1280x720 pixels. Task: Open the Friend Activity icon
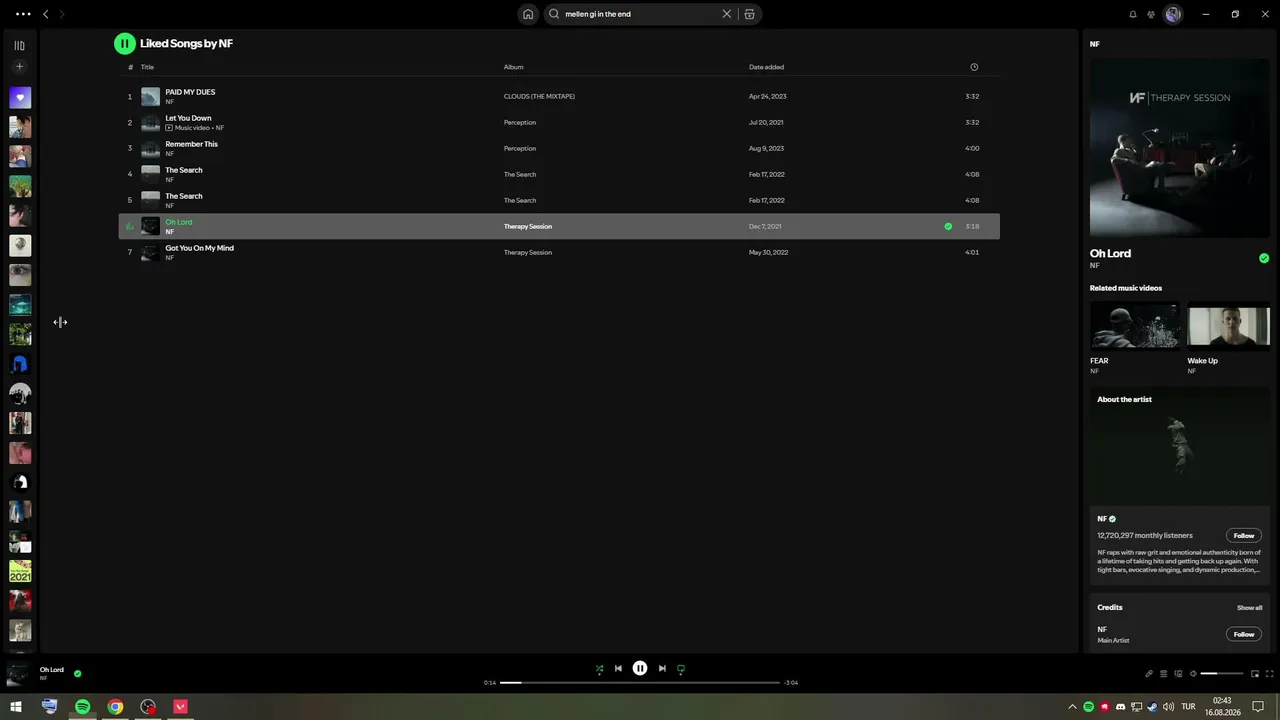(x=1151, y=14)
